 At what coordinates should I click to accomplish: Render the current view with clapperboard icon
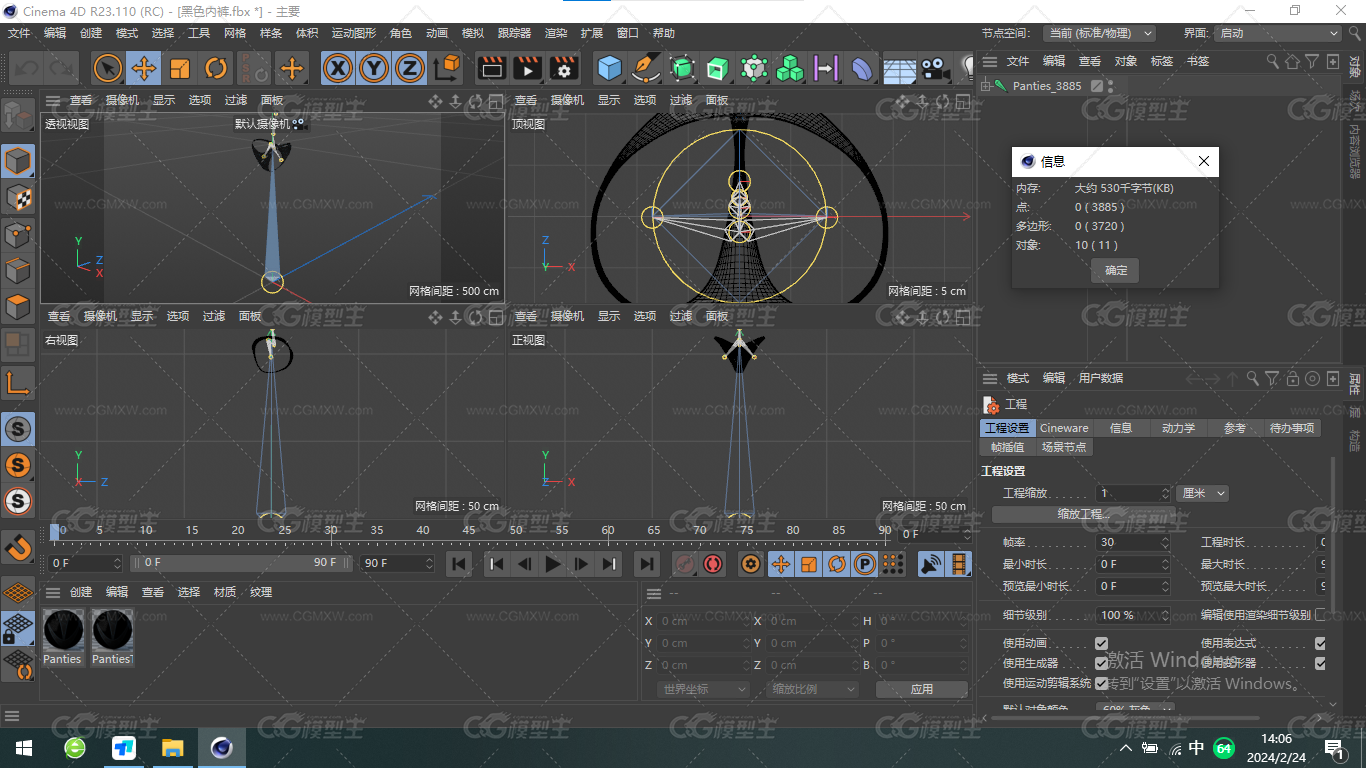[x=491, y=68]
